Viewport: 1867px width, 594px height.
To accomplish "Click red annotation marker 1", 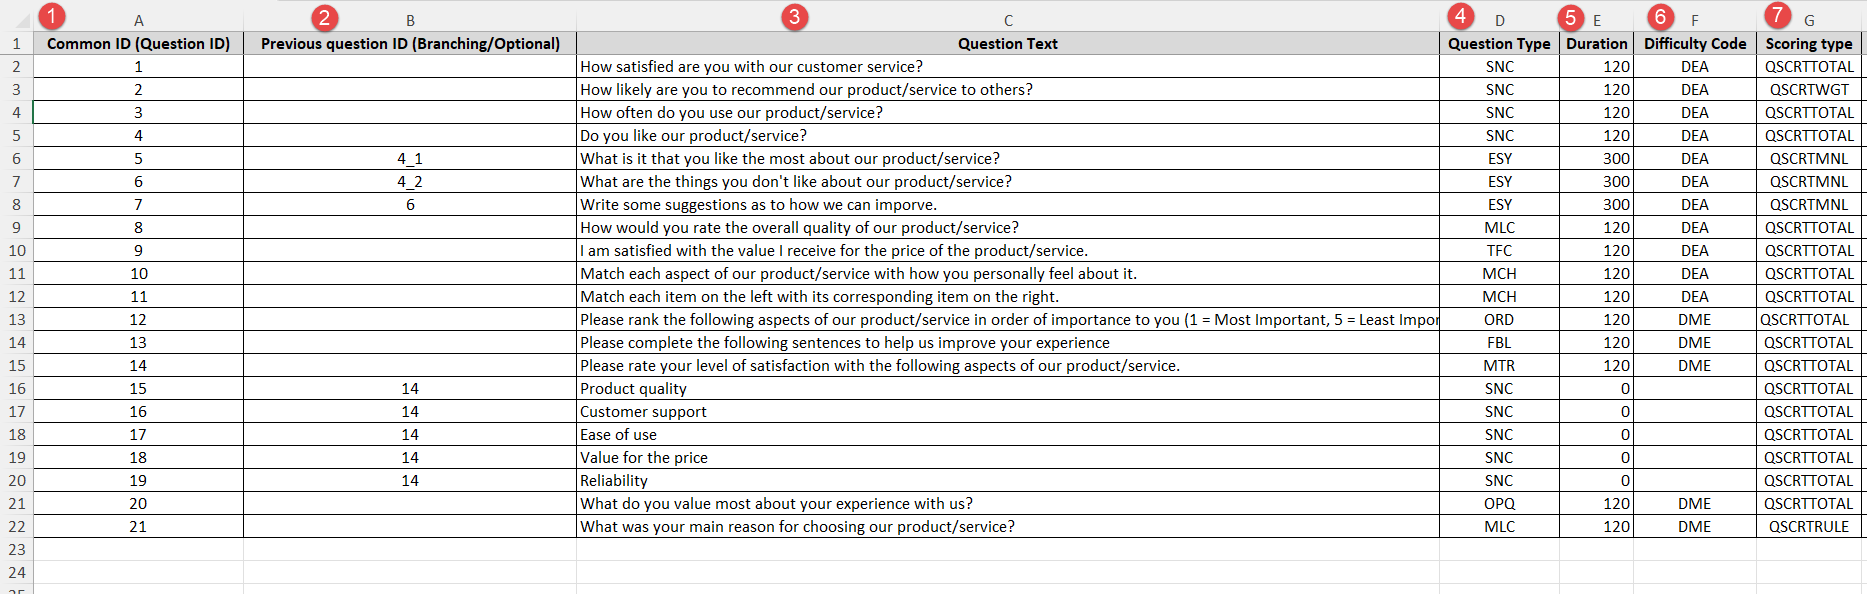I will coord(51,16).
